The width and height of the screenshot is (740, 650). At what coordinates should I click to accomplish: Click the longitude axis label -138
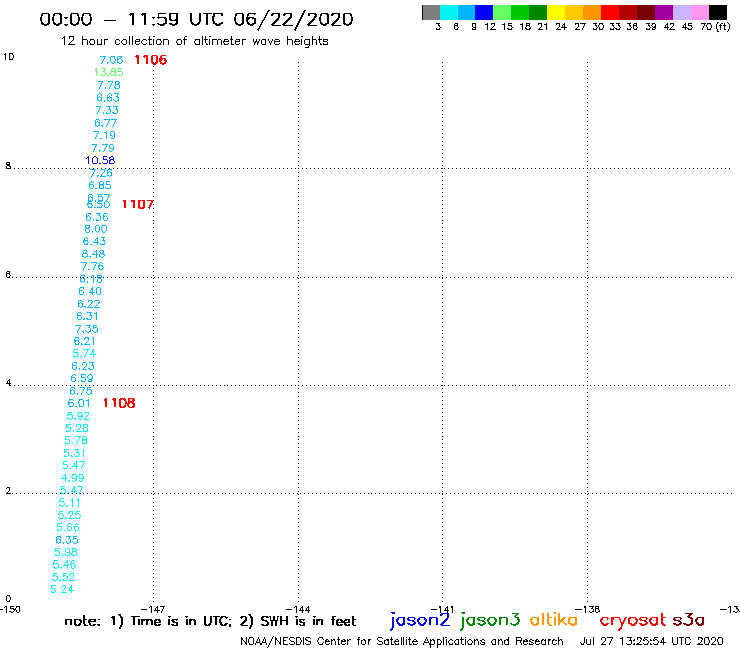[x=587, y=609]
